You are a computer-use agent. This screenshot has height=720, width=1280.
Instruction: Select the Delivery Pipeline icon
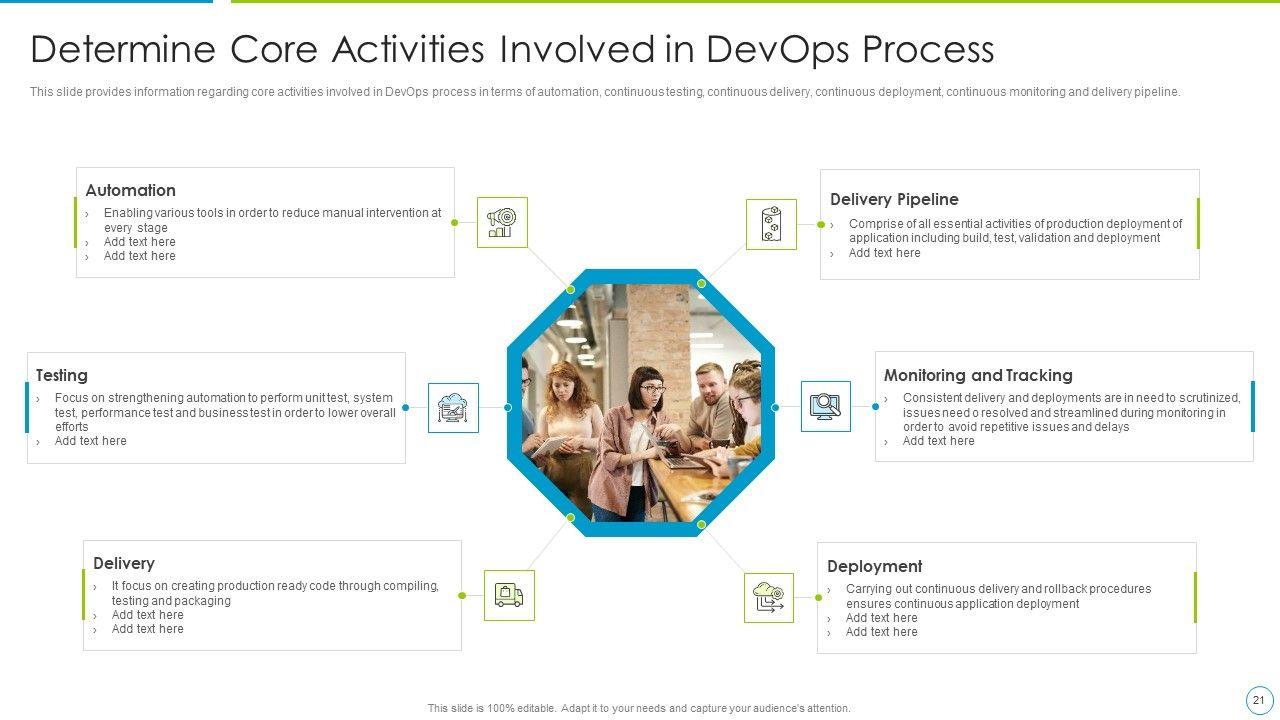pyautogui.click(x=771, y=224)
